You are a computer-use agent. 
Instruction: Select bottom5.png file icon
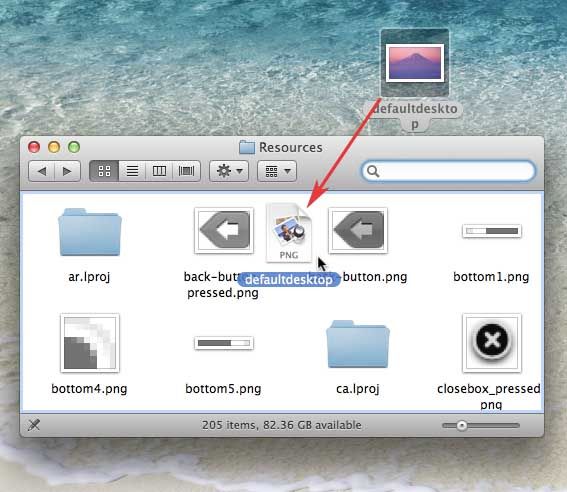pyautogui.click(x=224, y=343)
